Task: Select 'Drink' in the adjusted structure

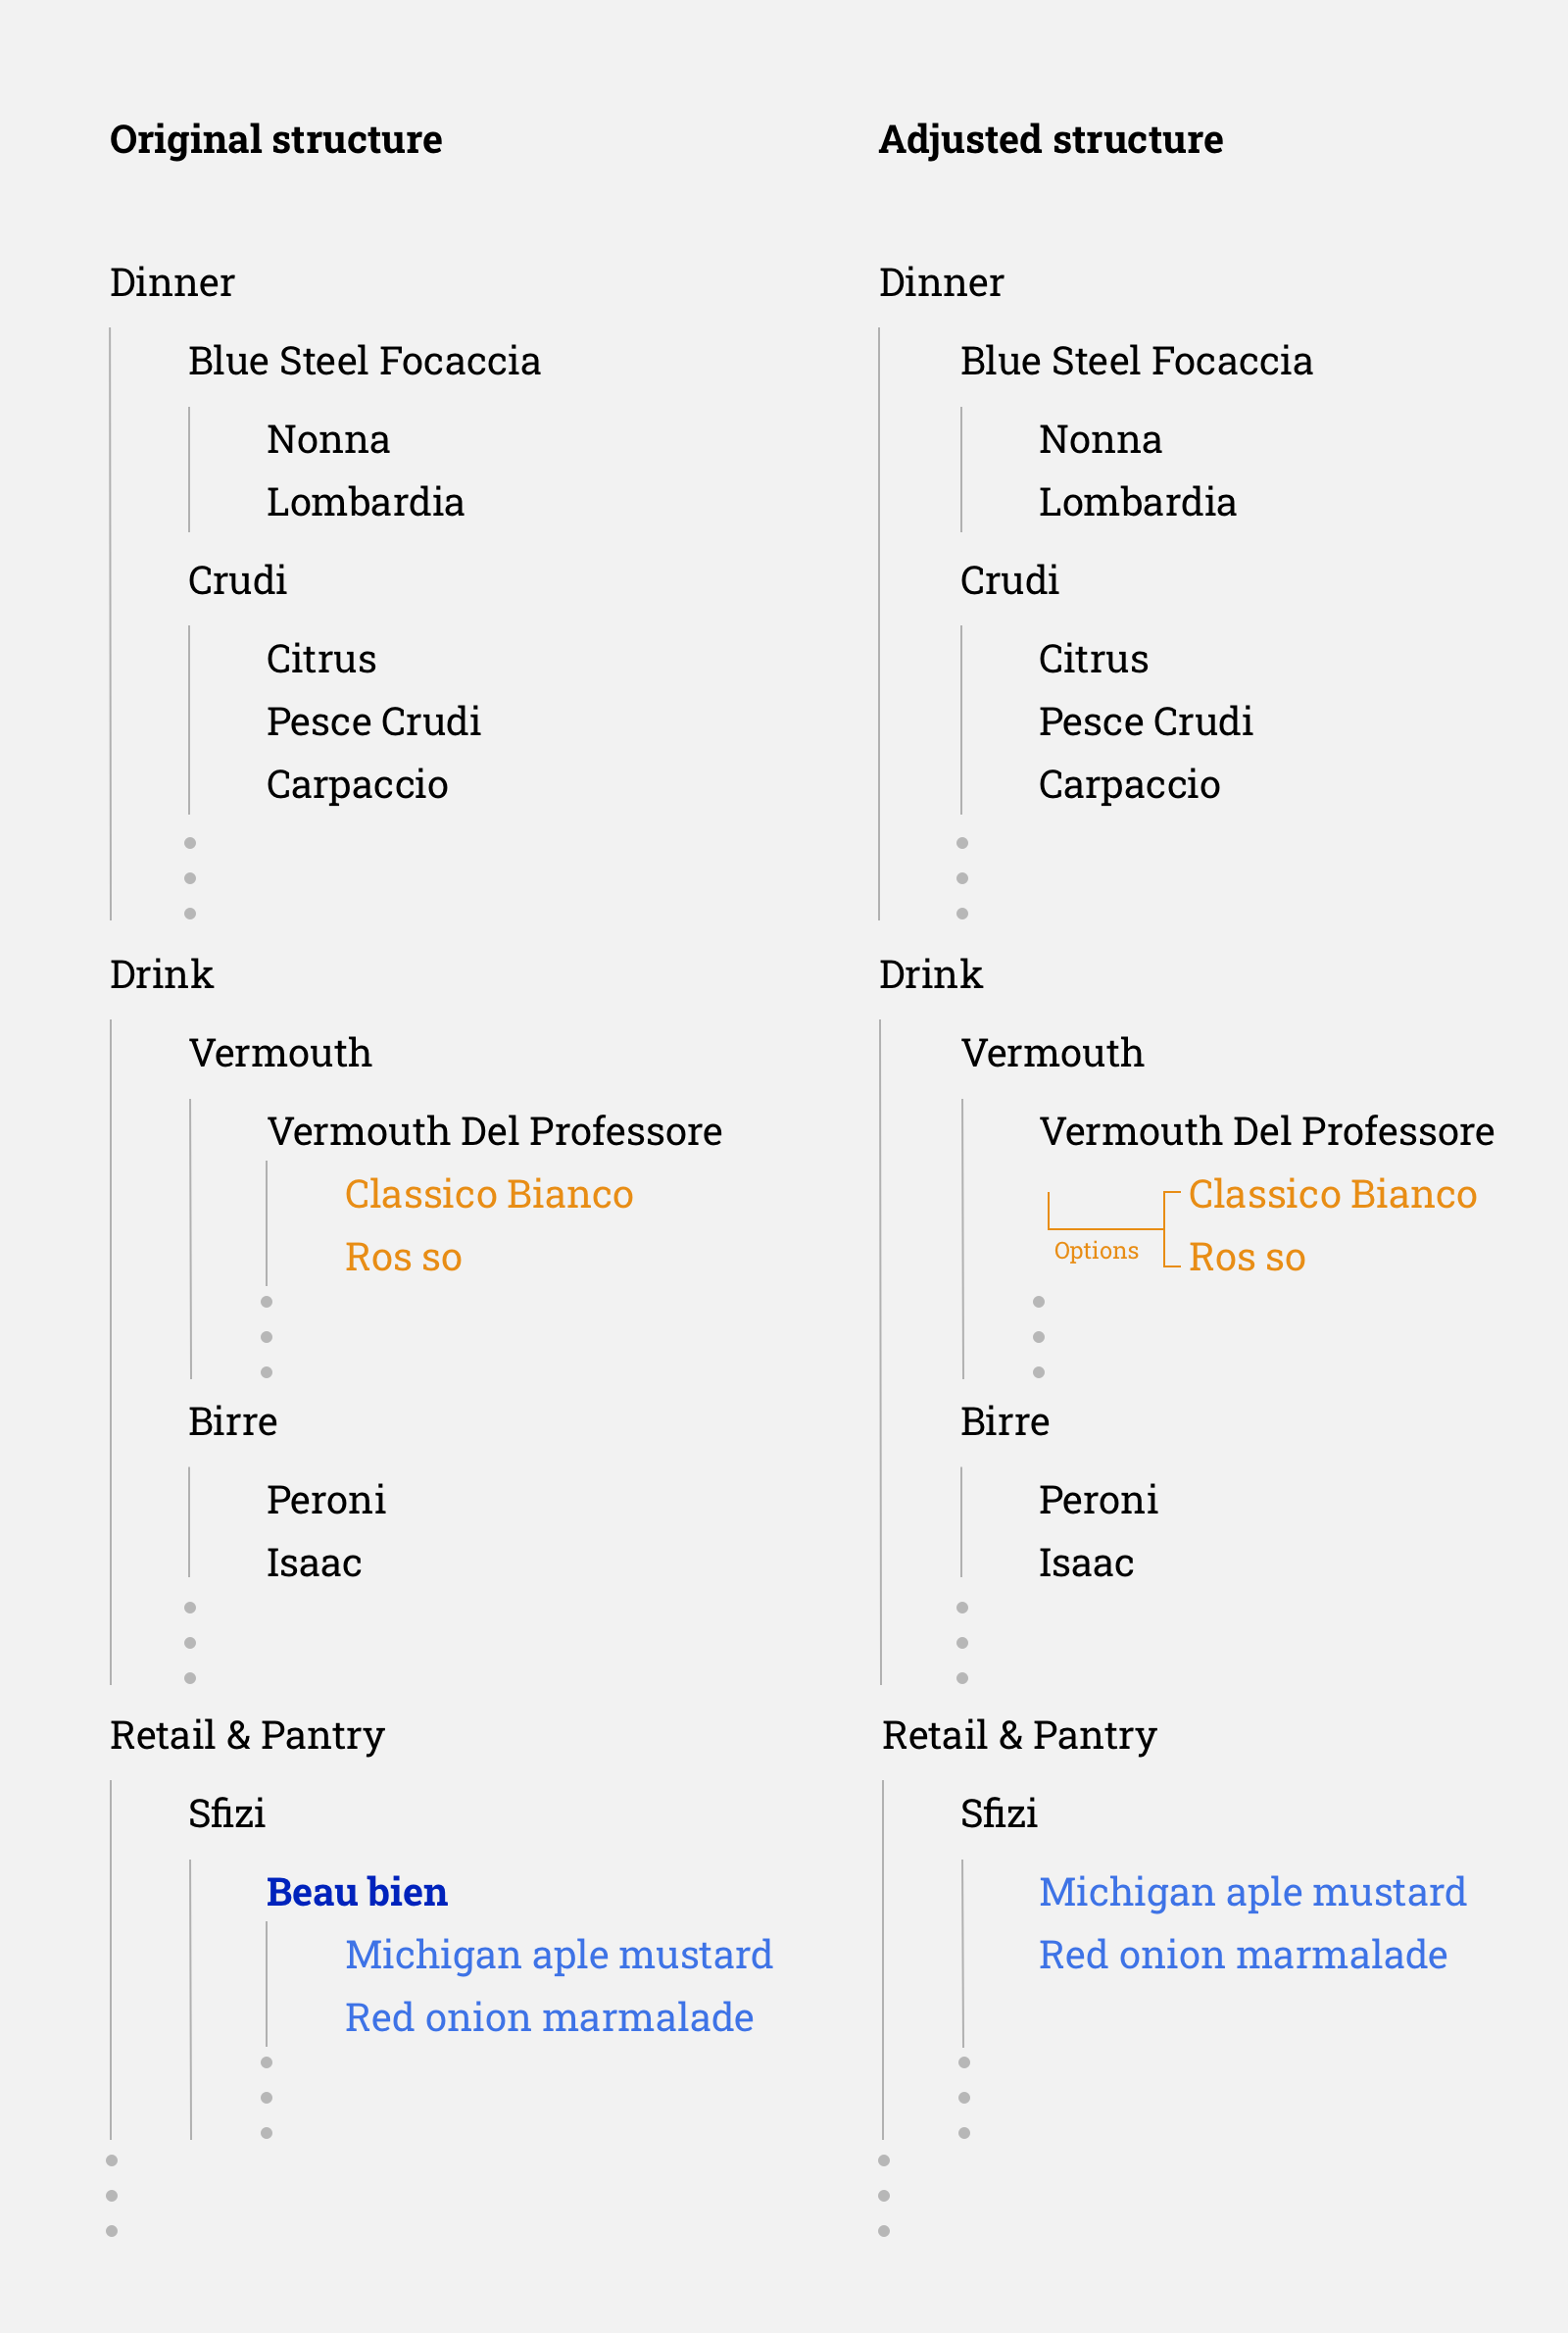Action: tap(930, 974)
